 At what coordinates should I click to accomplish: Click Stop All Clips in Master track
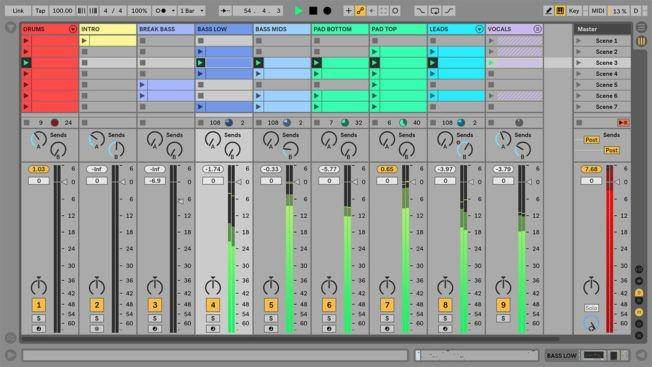[579, 123]
